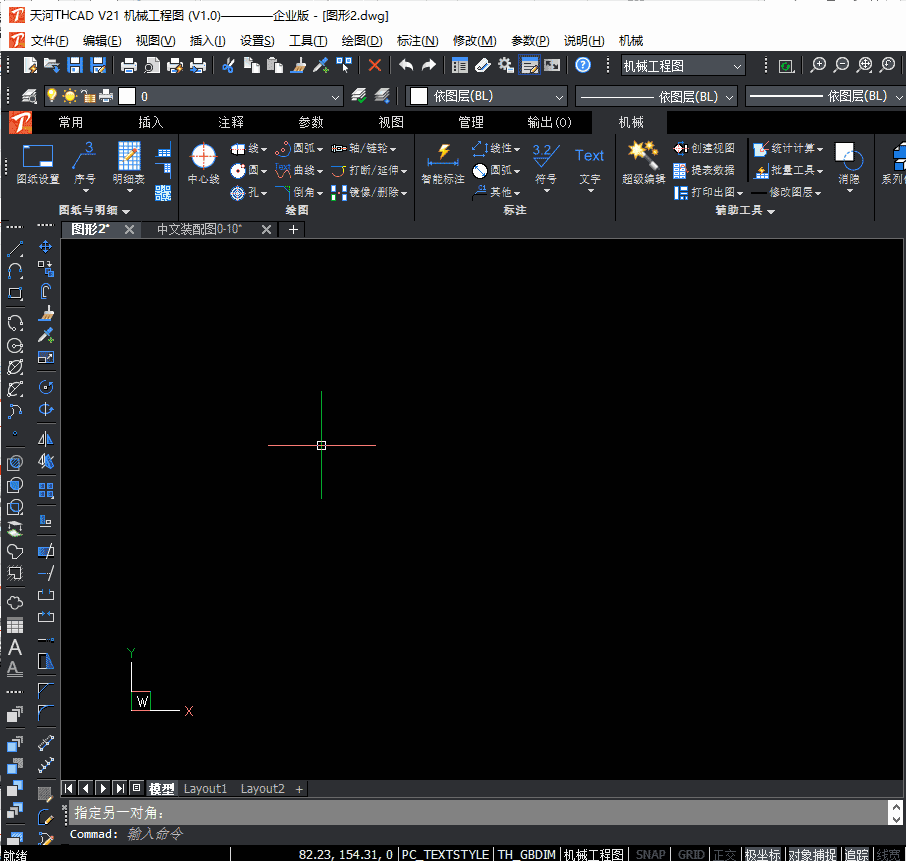Click the 统计计算 button
906x861 pixels.
pyautogui.click(x=789, y=149)
